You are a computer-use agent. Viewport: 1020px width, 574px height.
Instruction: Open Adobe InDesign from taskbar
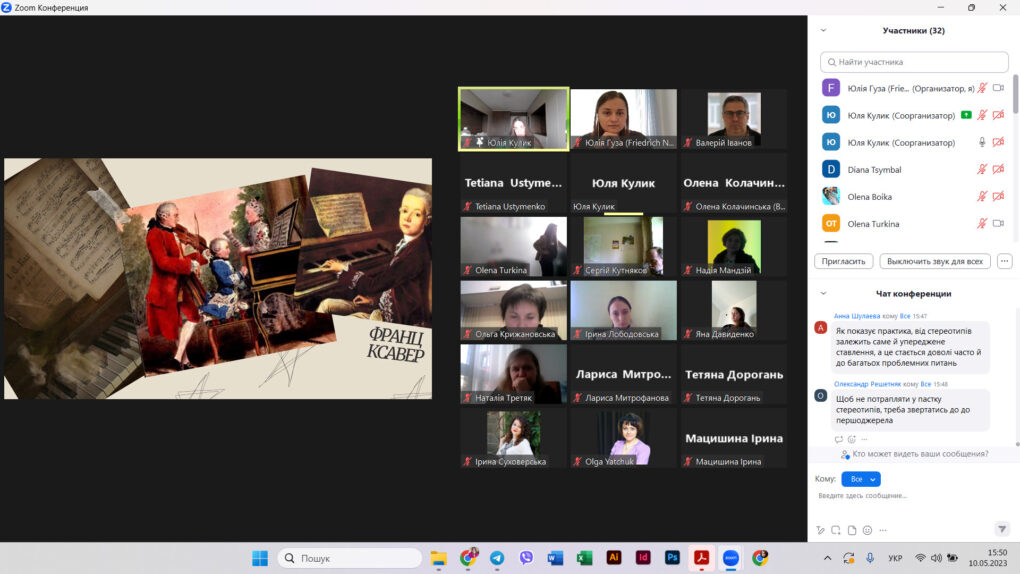point(643,558)
